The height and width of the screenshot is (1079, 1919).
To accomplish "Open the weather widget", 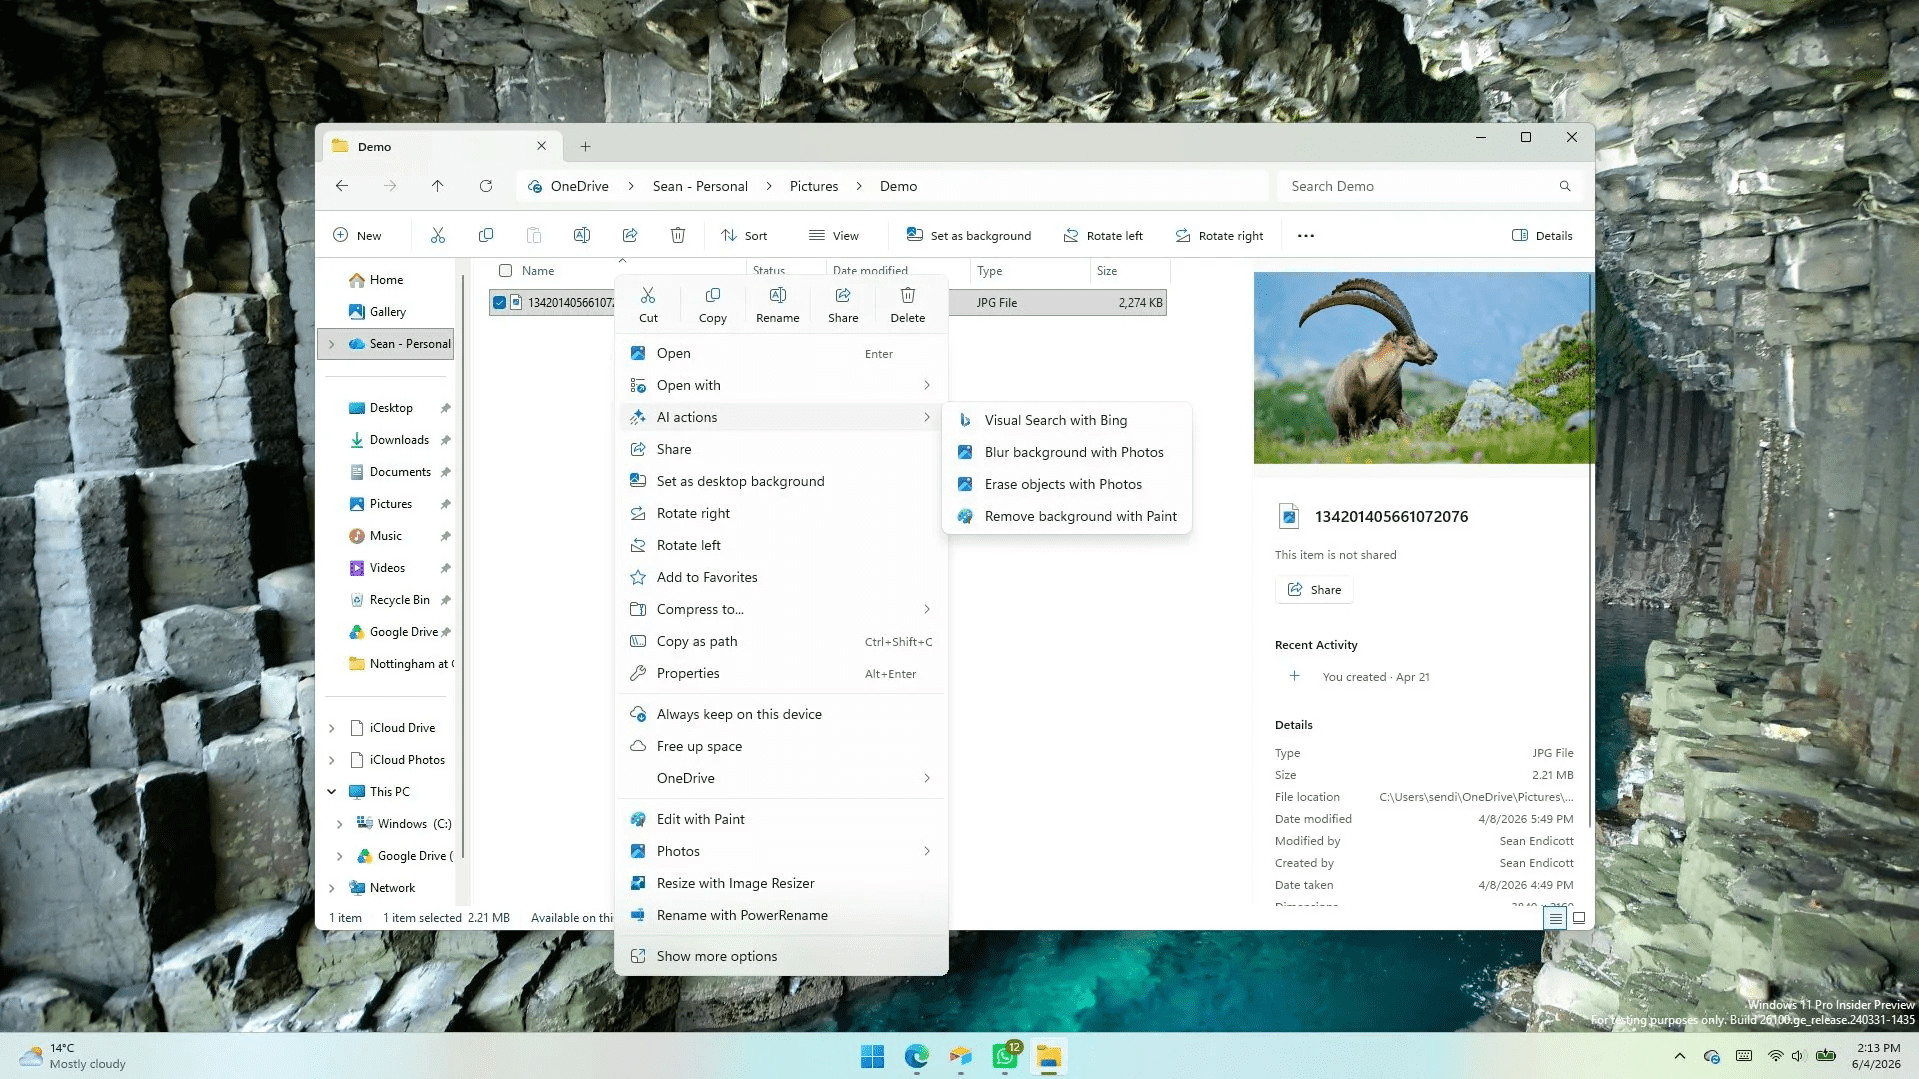I will pyautogui.click(x=73, y=1056).
